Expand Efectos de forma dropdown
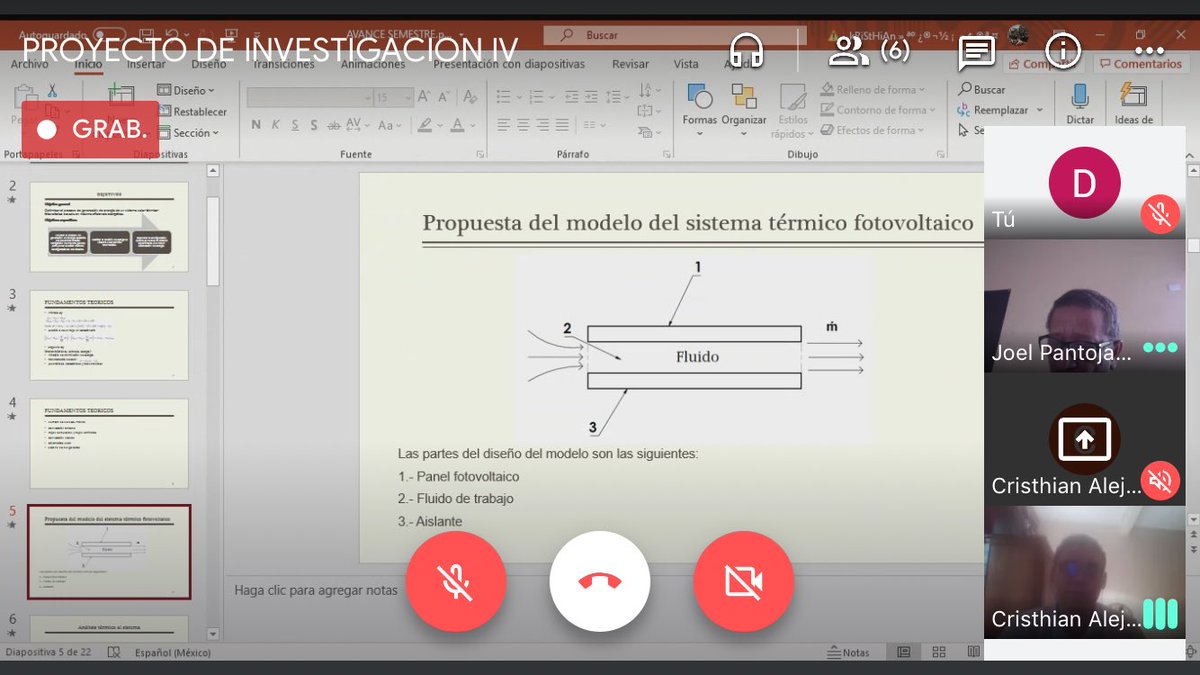The width and height of the screenshot is (1200, 675). pyautogui.click(x=870, y=130)
